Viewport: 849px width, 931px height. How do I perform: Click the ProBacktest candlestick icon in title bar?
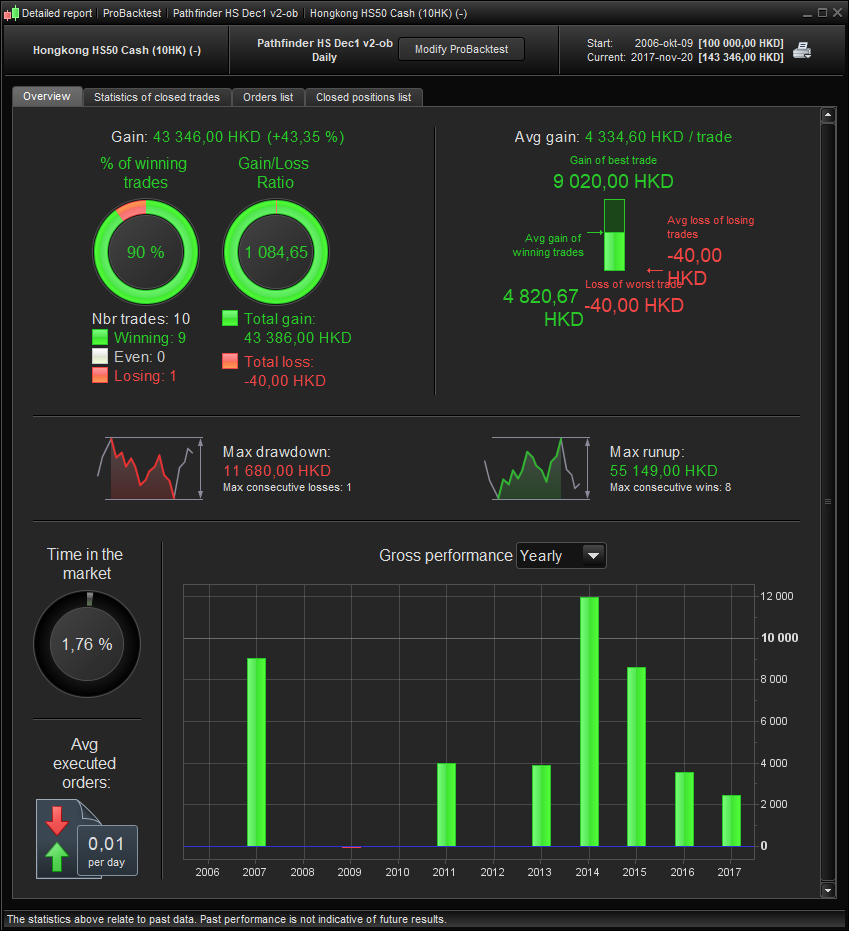11,13
